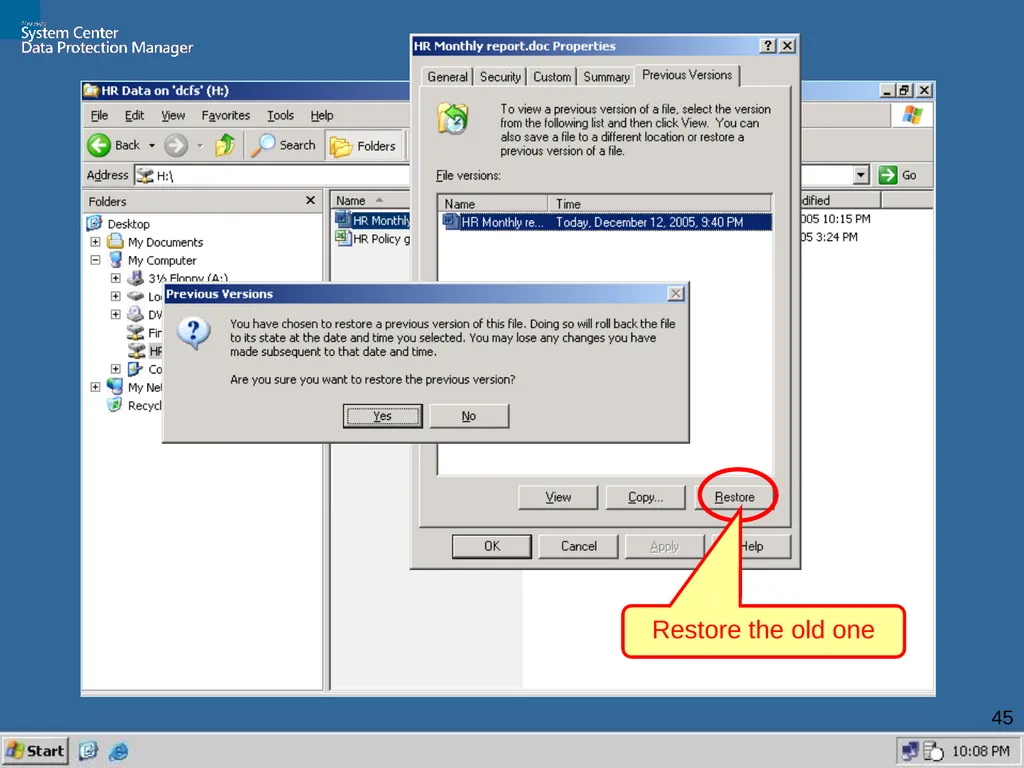
Task: Open the File menu in Explorer
Action: pyautogui.click(x=99, y=116)
